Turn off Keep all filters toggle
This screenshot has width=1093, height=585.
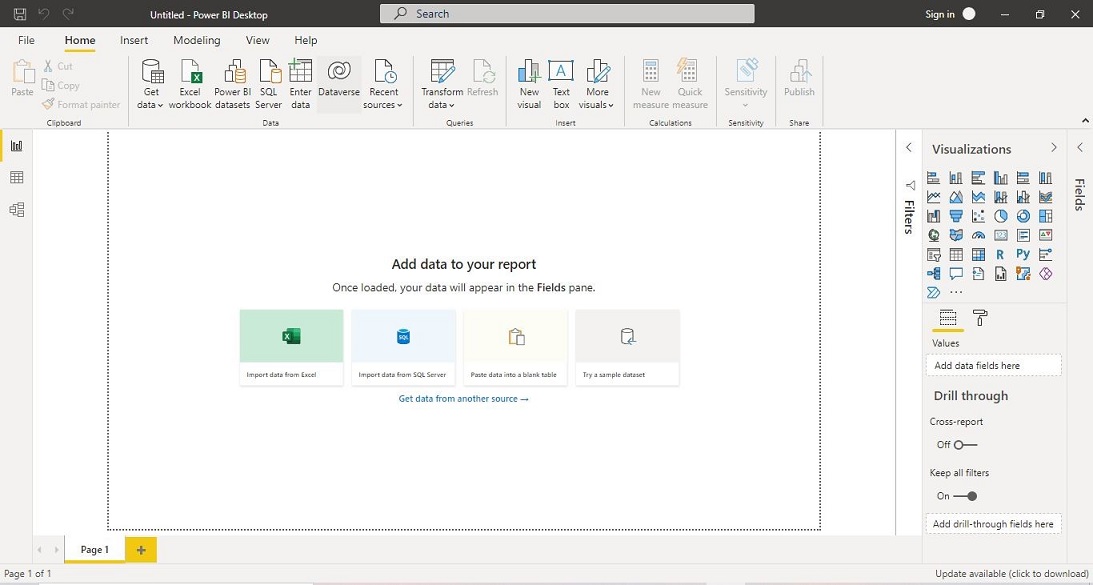965,496
